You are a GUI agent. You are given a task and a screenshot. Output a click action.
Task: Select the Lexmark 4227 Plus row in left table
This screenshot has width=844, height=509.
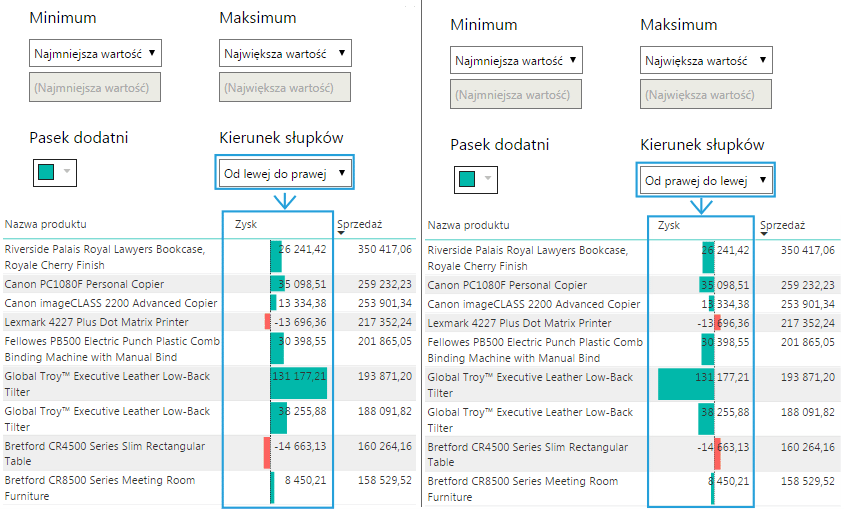(x=109, y=322)
